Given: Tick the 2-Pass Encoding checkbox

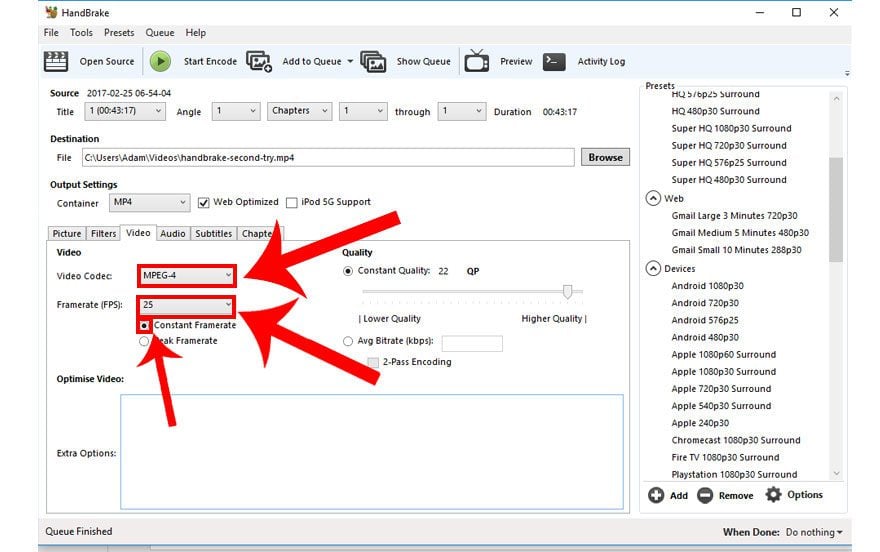Looking at the screenshot, I should pos(373,362).
